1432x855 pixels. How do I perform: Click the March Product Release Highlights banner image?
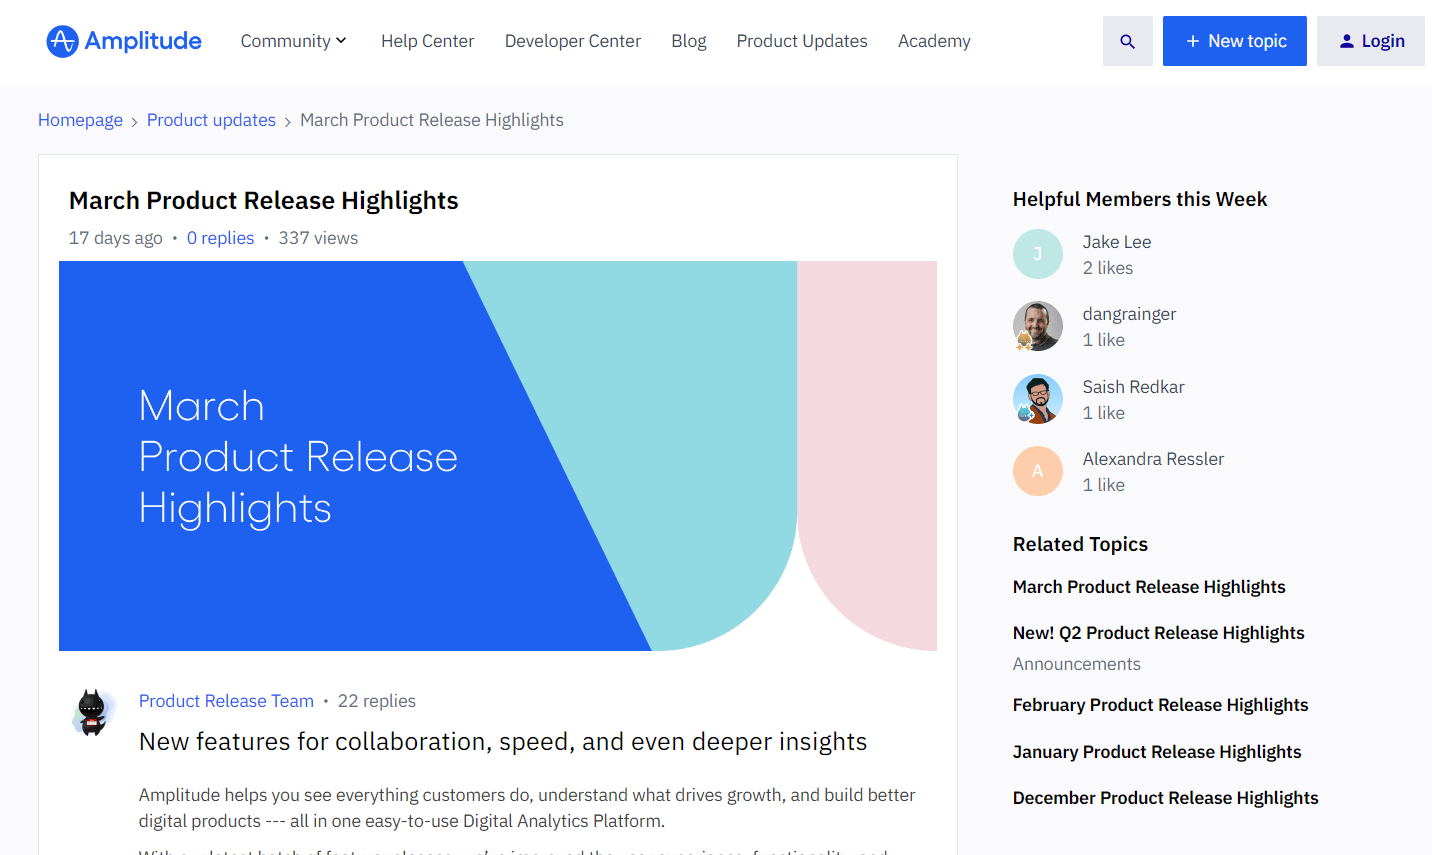click(x=498, y=455)
